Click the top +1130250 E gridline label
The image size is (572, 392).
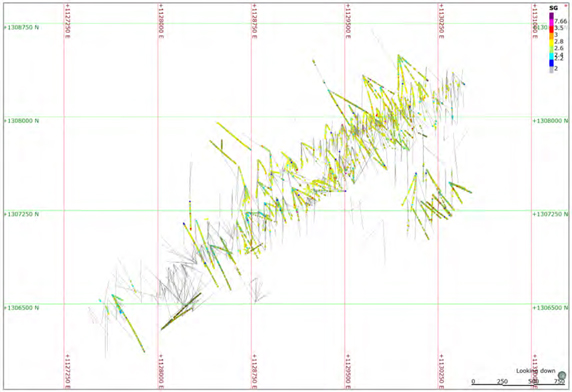tap(441, 21)
